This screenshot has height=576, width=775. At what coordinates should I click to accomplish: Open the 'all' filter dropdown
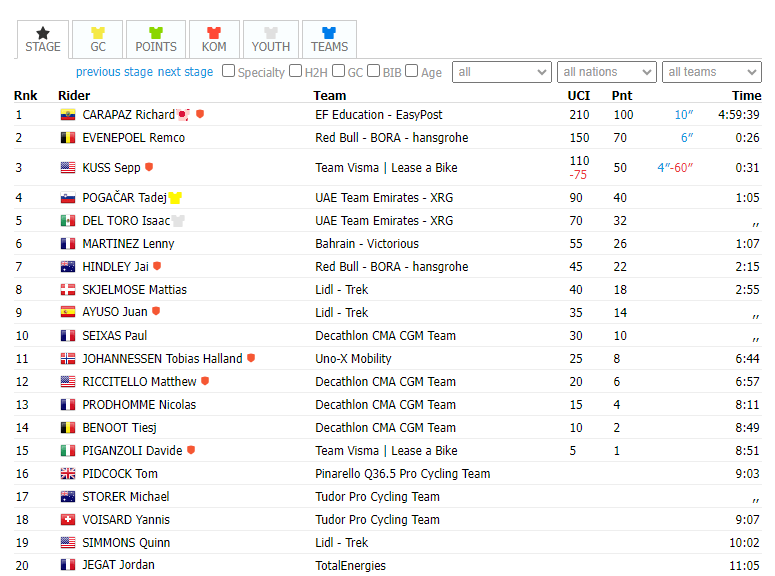click(502, 72)
